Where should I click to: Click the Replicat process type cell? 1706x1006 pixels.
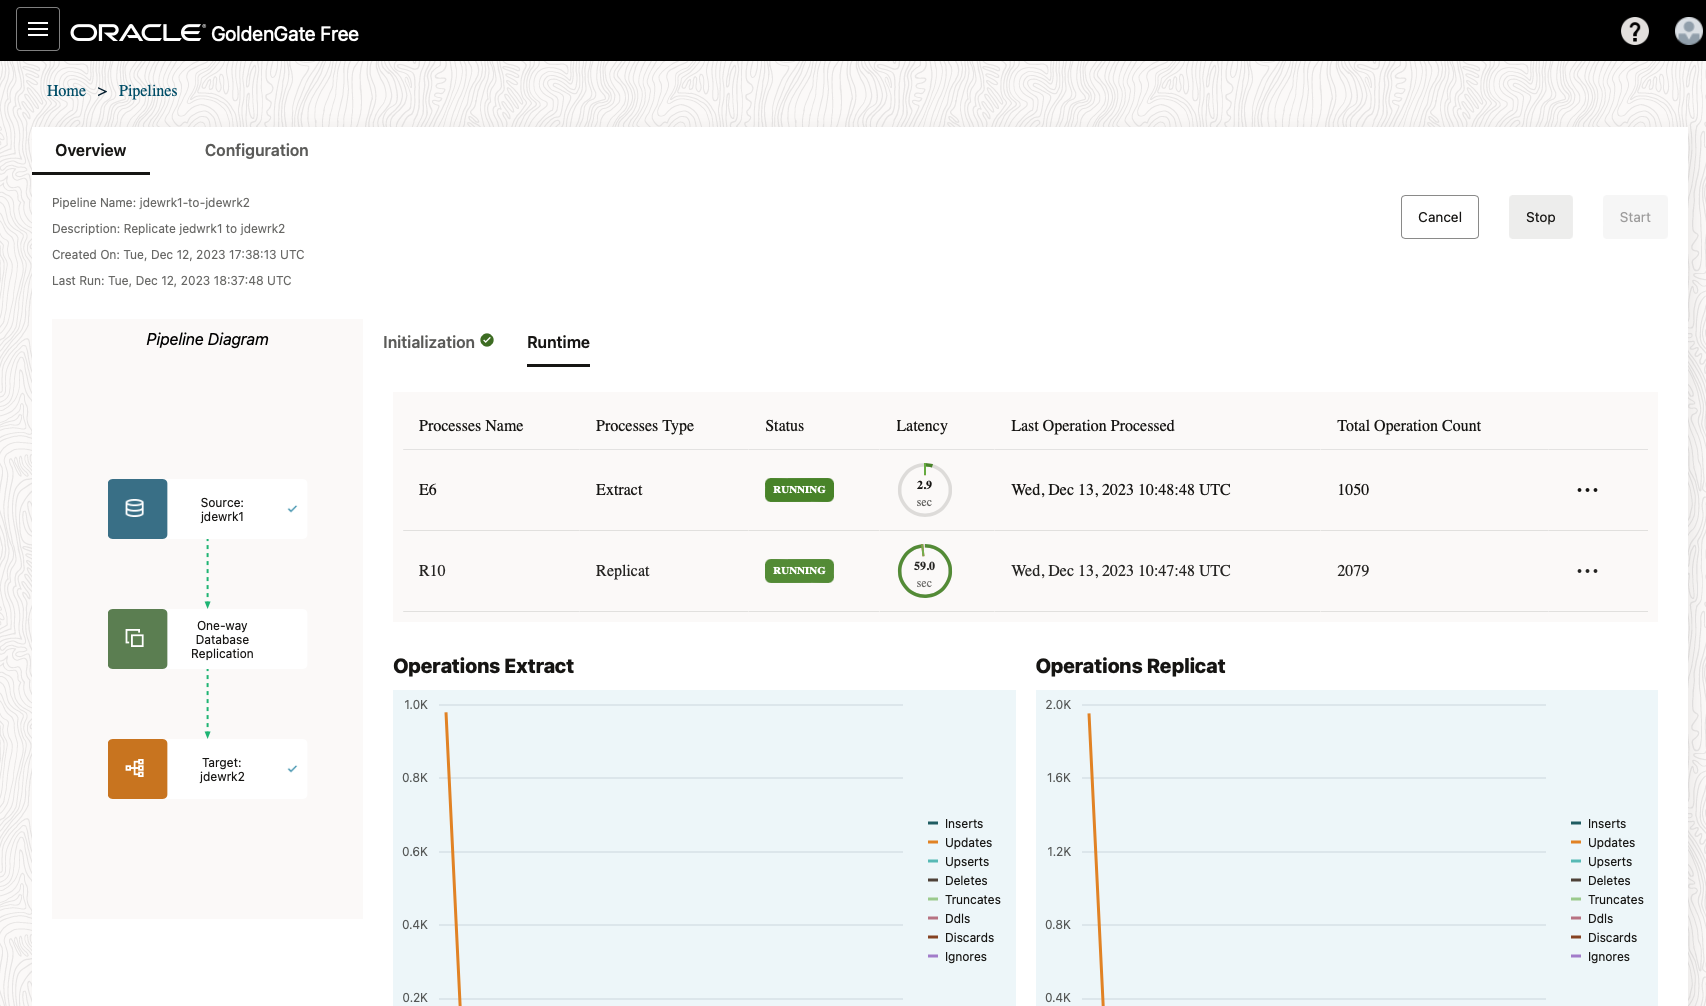coord(622,571)
